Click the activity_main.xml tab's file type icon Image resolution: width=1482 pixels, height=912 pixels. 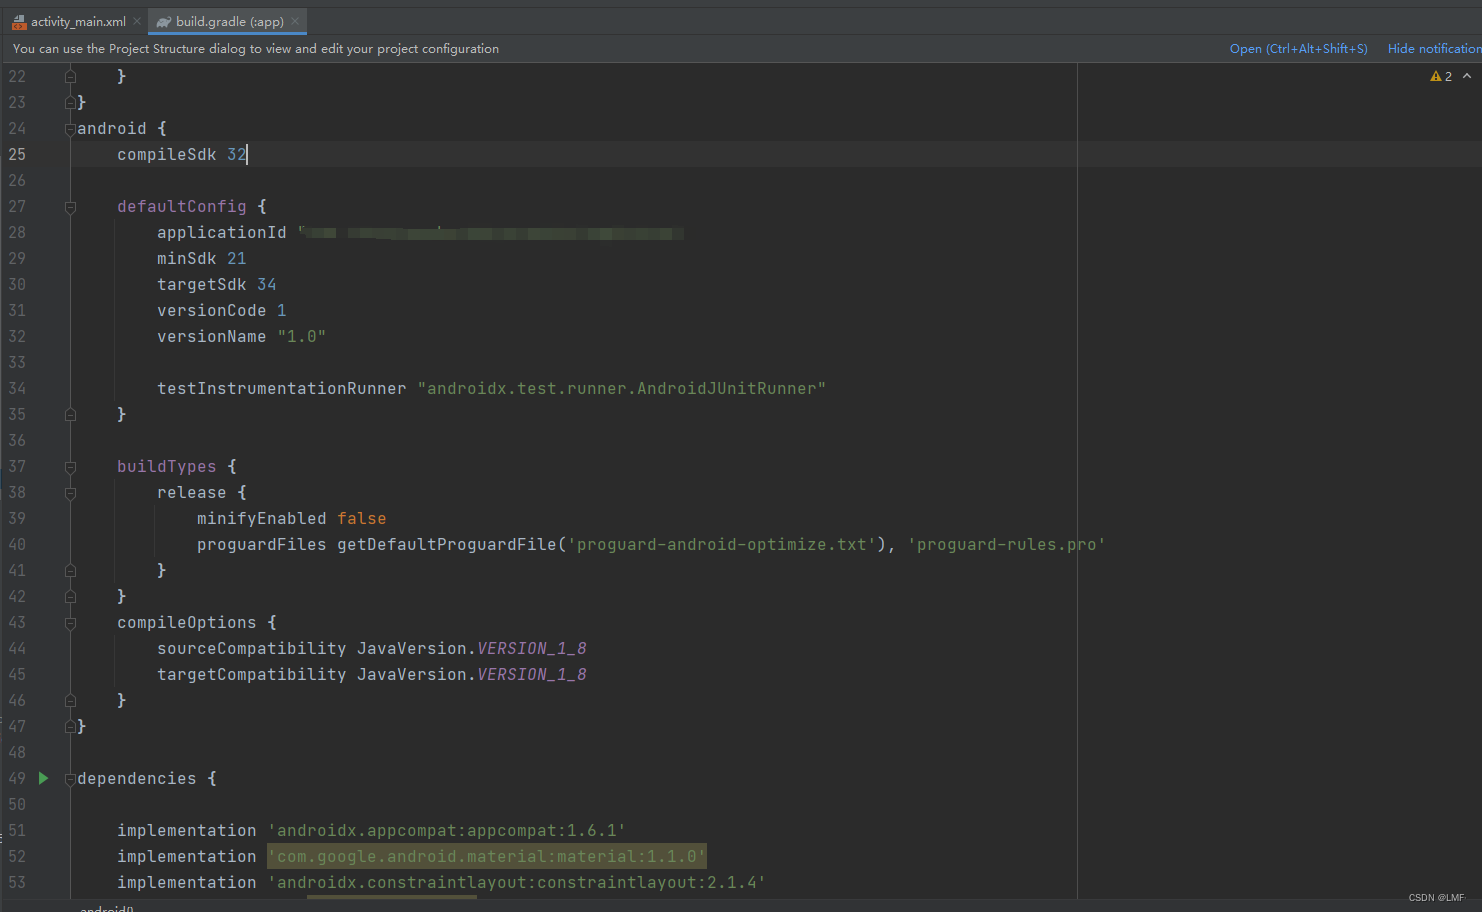point(18,20)
